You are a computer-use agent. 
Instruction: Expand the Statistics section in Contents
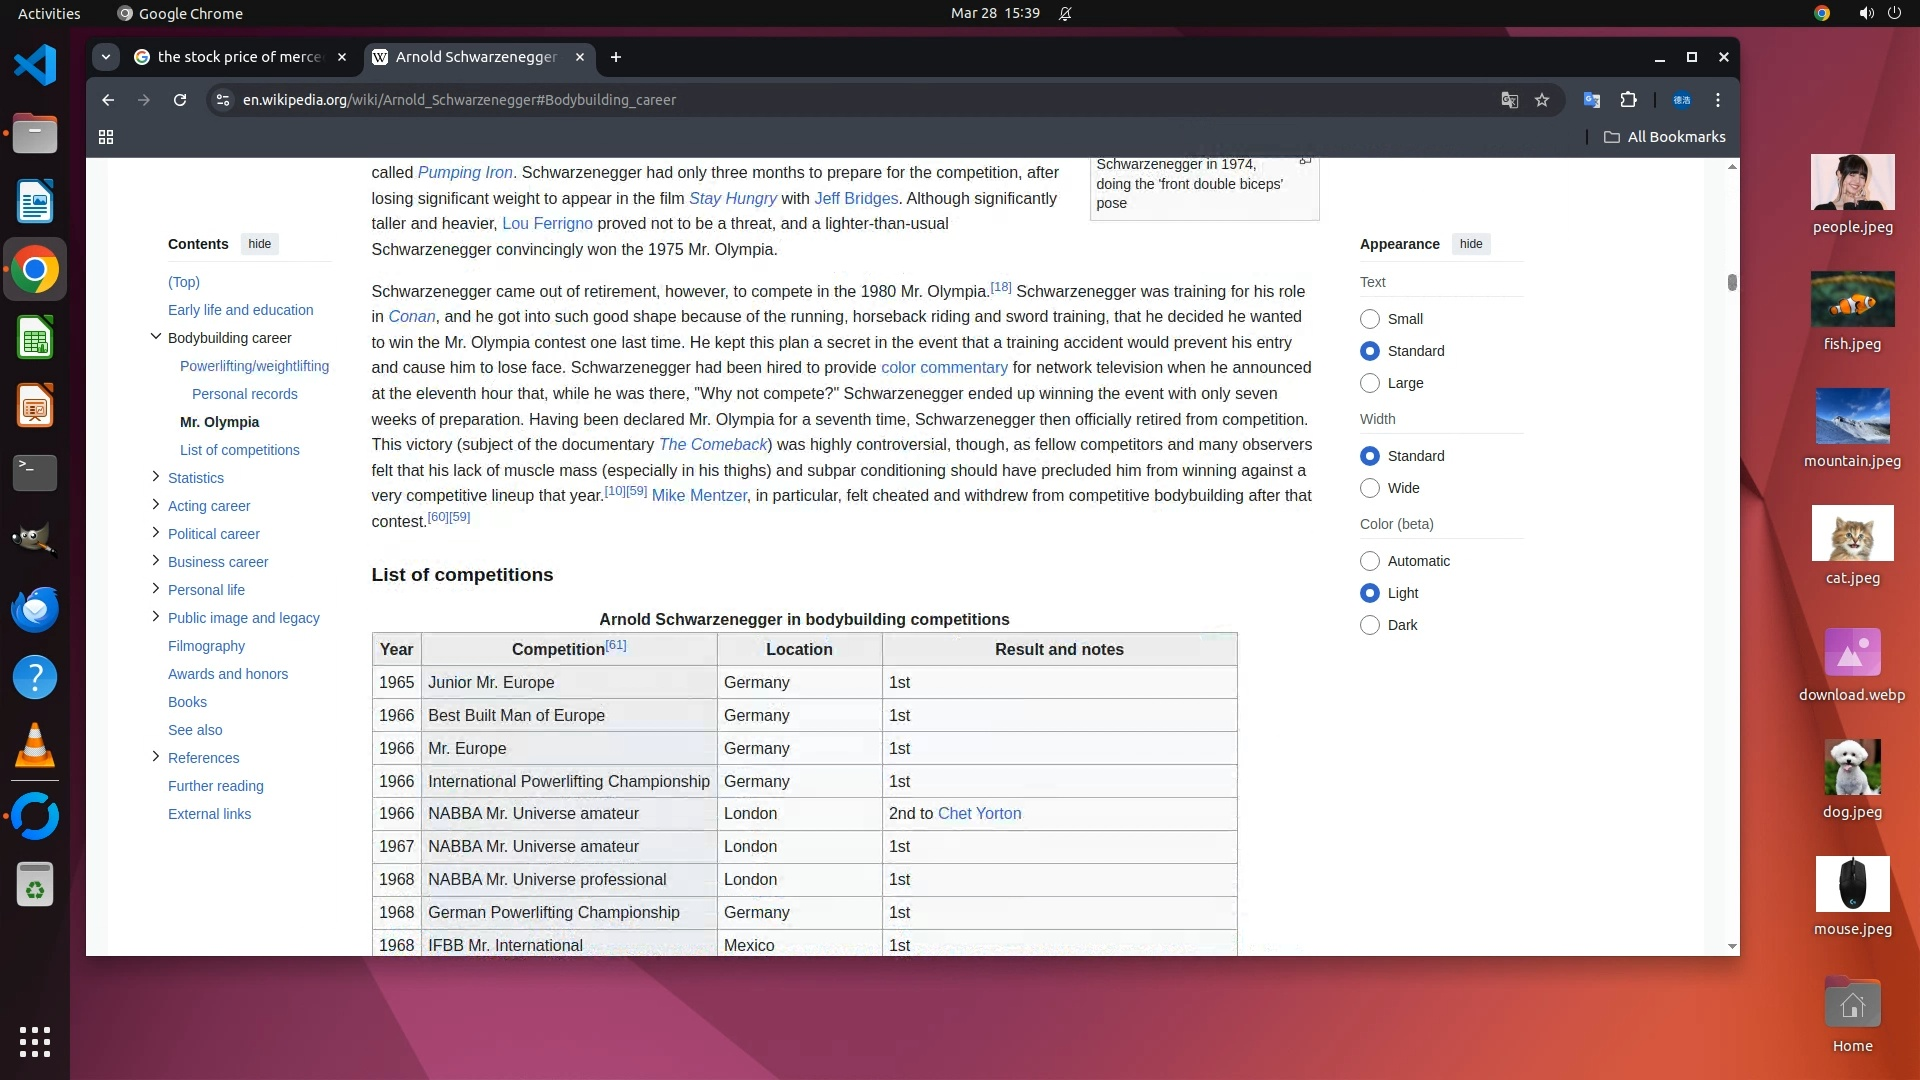(x=156, y=477)
